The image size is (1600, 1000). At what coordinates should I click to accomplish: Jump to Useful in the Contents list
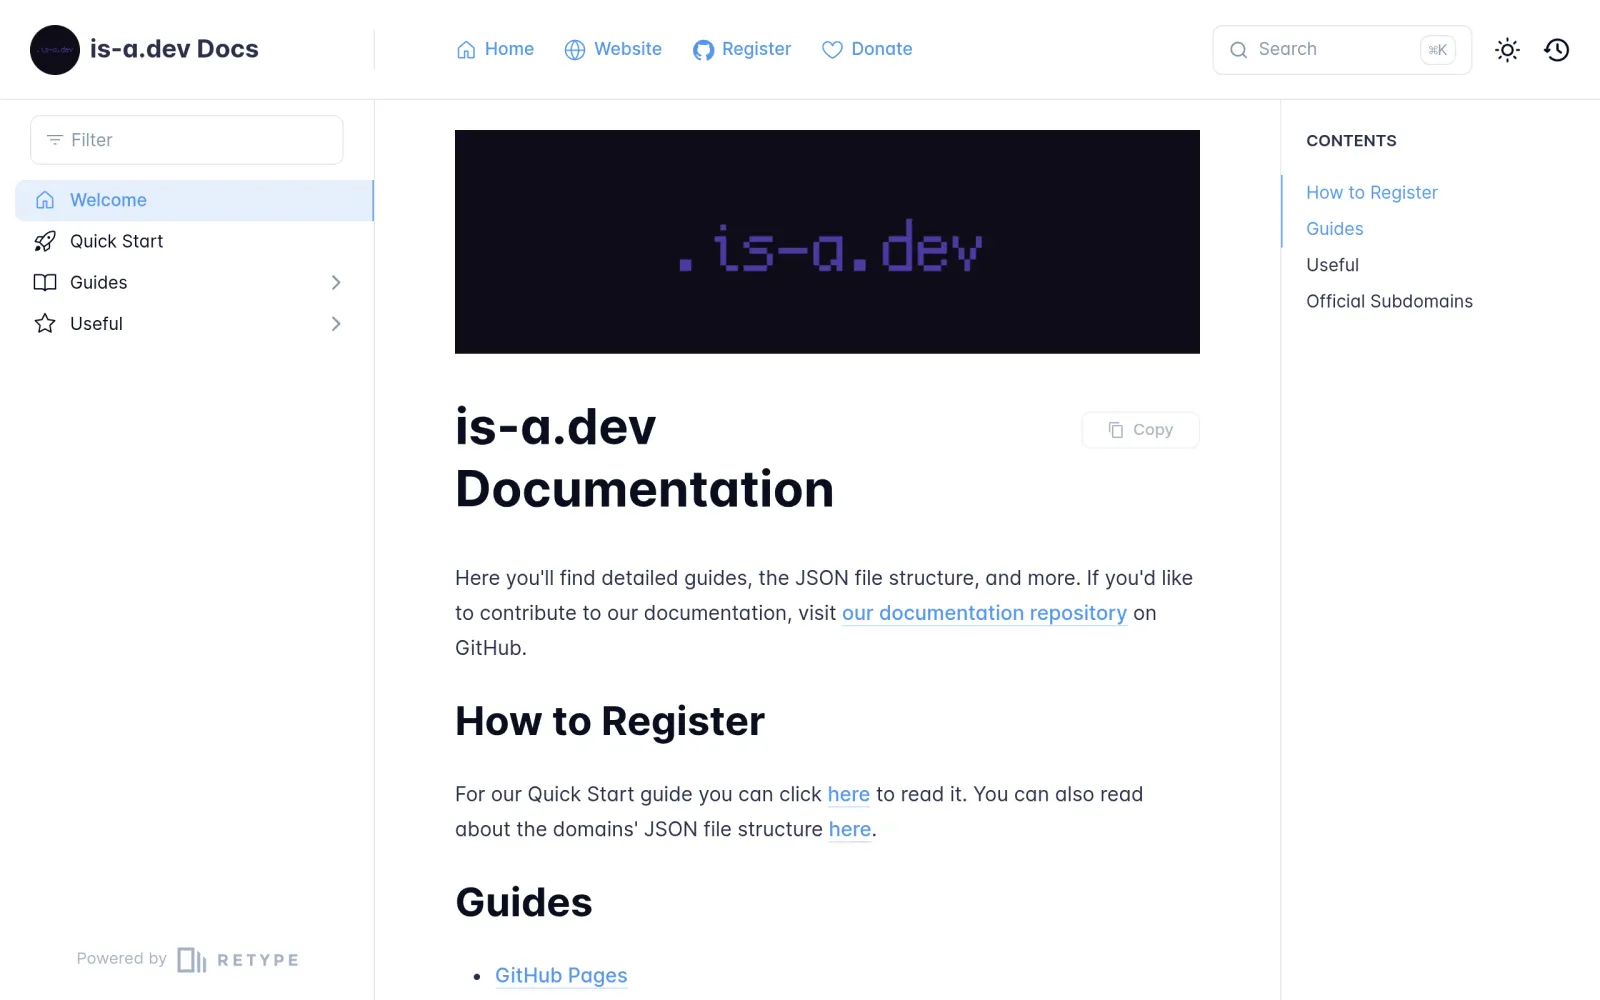pos(1333,265)
